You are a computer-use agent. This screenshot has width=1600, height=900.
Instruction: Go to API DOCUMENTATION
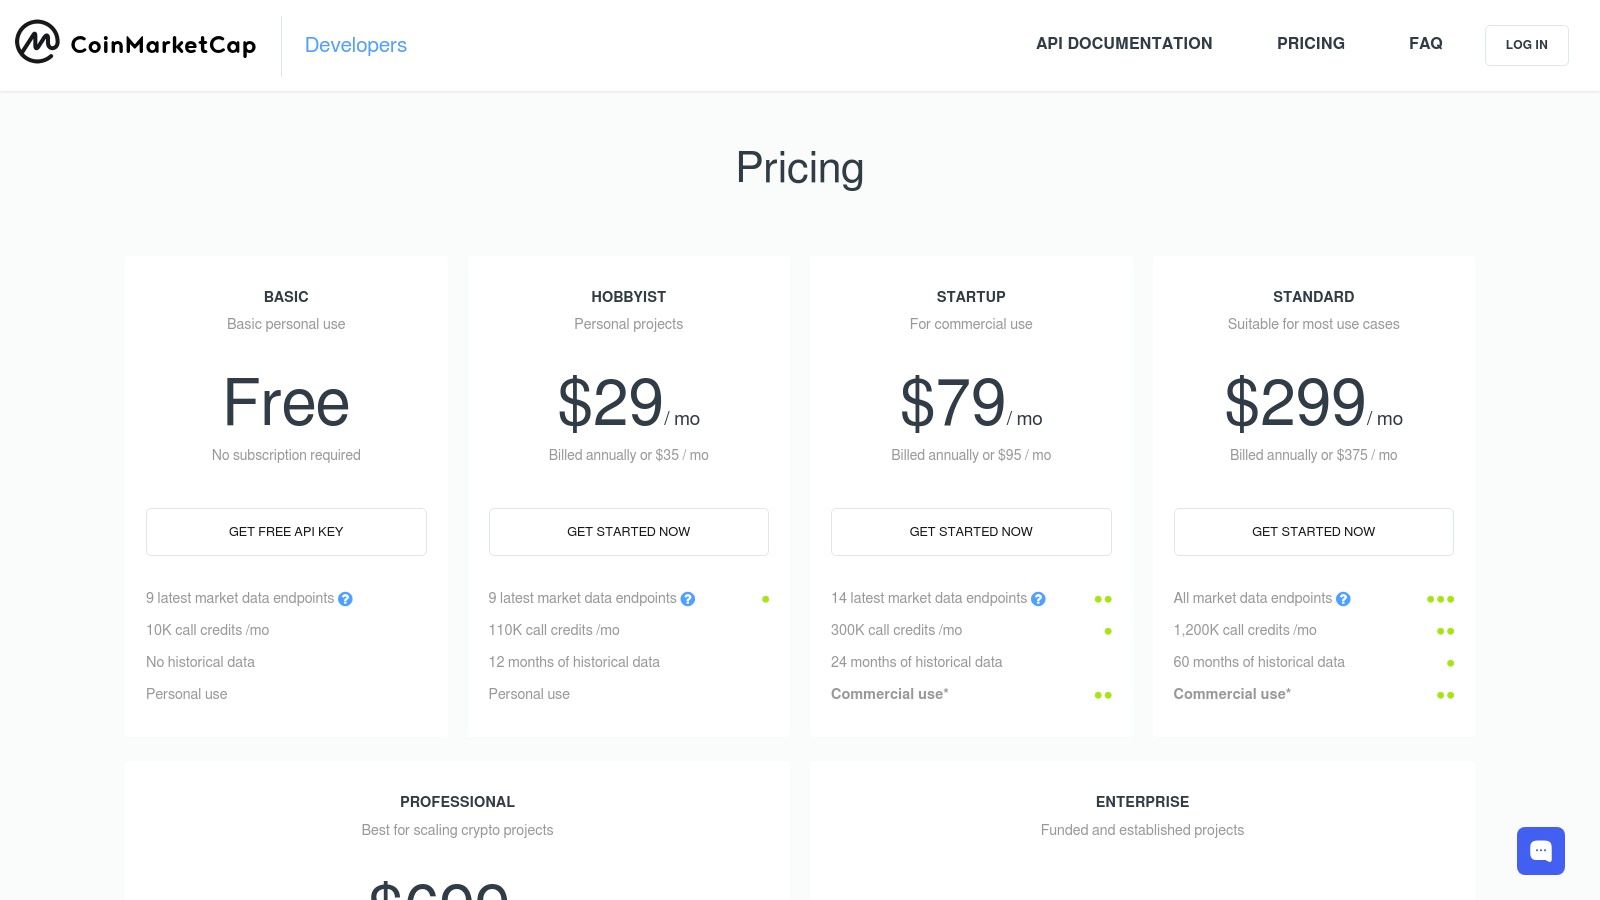[x=1124, y=44]
